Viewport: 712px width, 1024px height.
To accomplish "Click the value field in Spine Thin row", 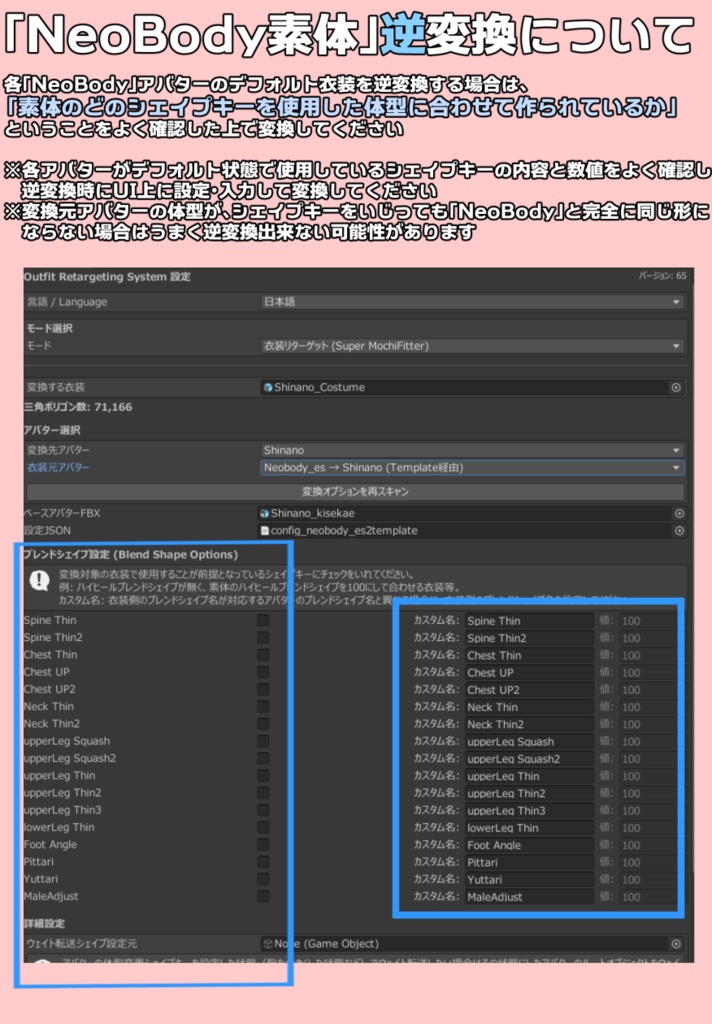I will pyautogui.click(x=647, y=621).
